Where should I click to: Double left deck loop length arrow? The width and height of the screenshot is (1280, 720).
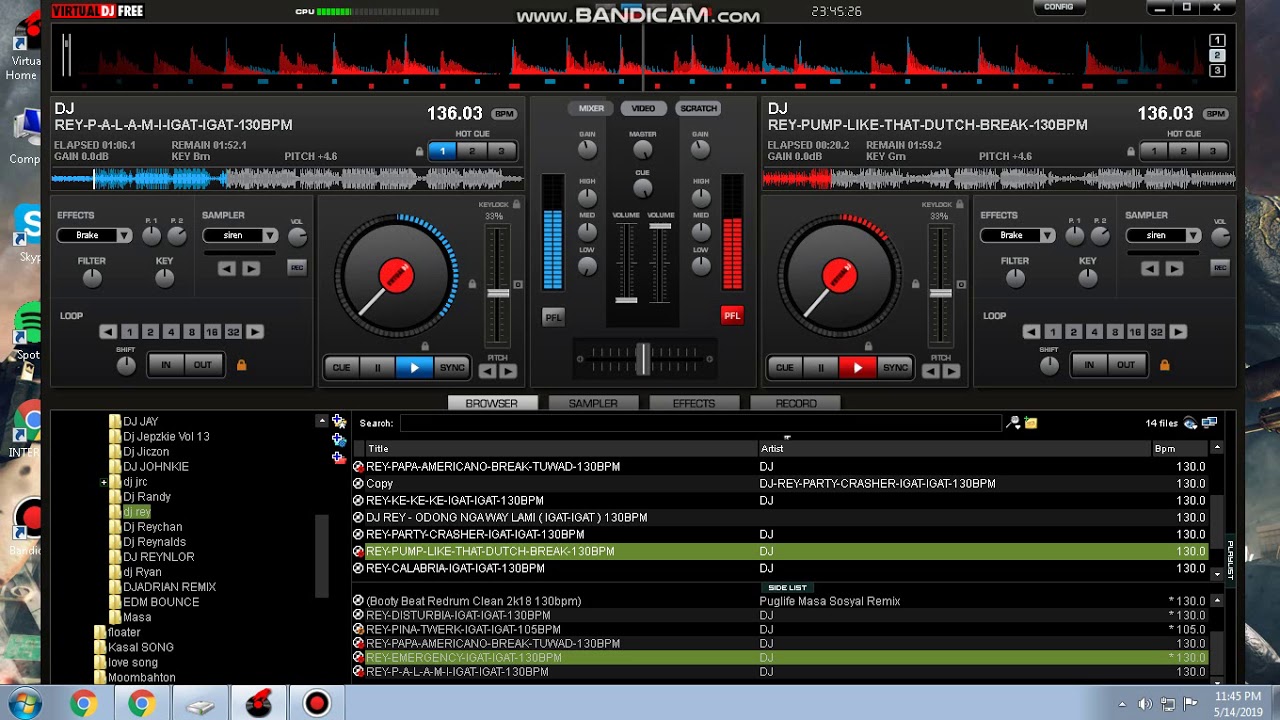click(255, 332)
